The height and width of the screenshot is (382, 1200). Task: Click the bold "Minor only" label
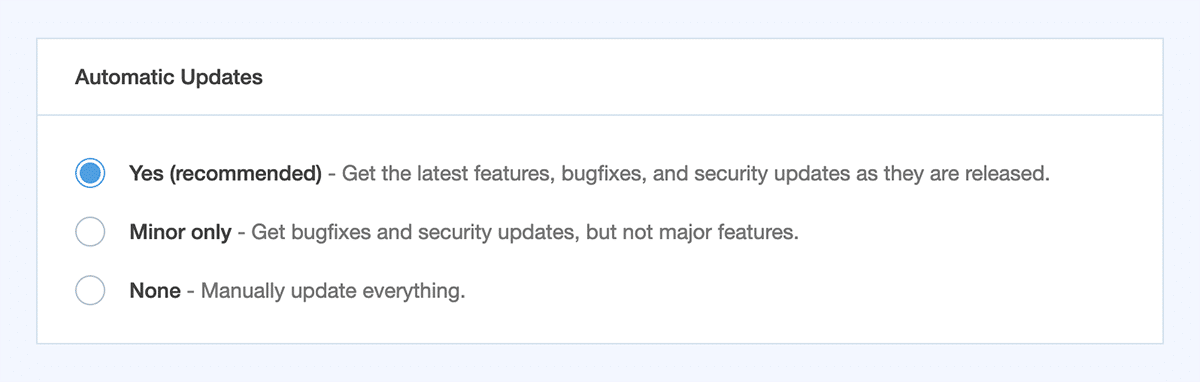180,232
